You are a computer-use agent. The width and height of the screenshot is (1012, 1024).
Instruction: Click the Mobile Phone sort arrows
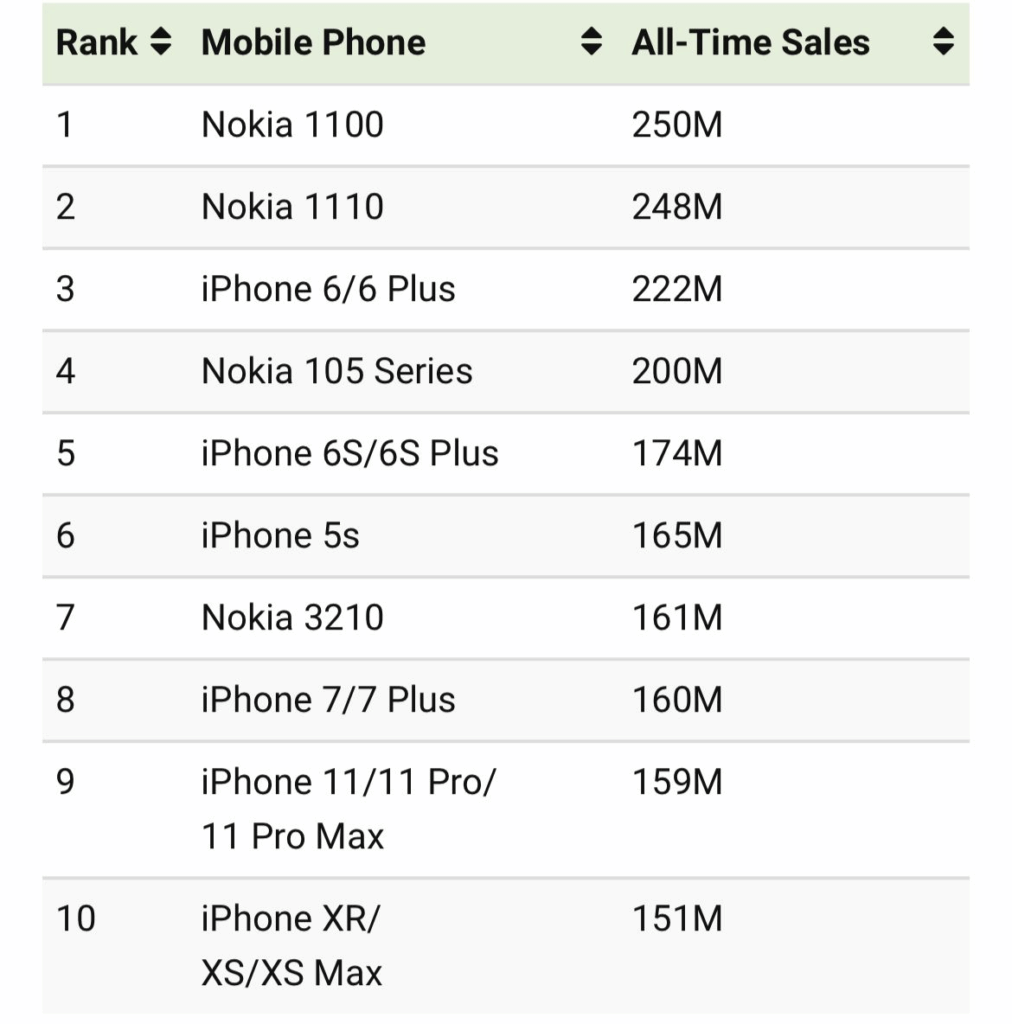(x=592, y=42)
